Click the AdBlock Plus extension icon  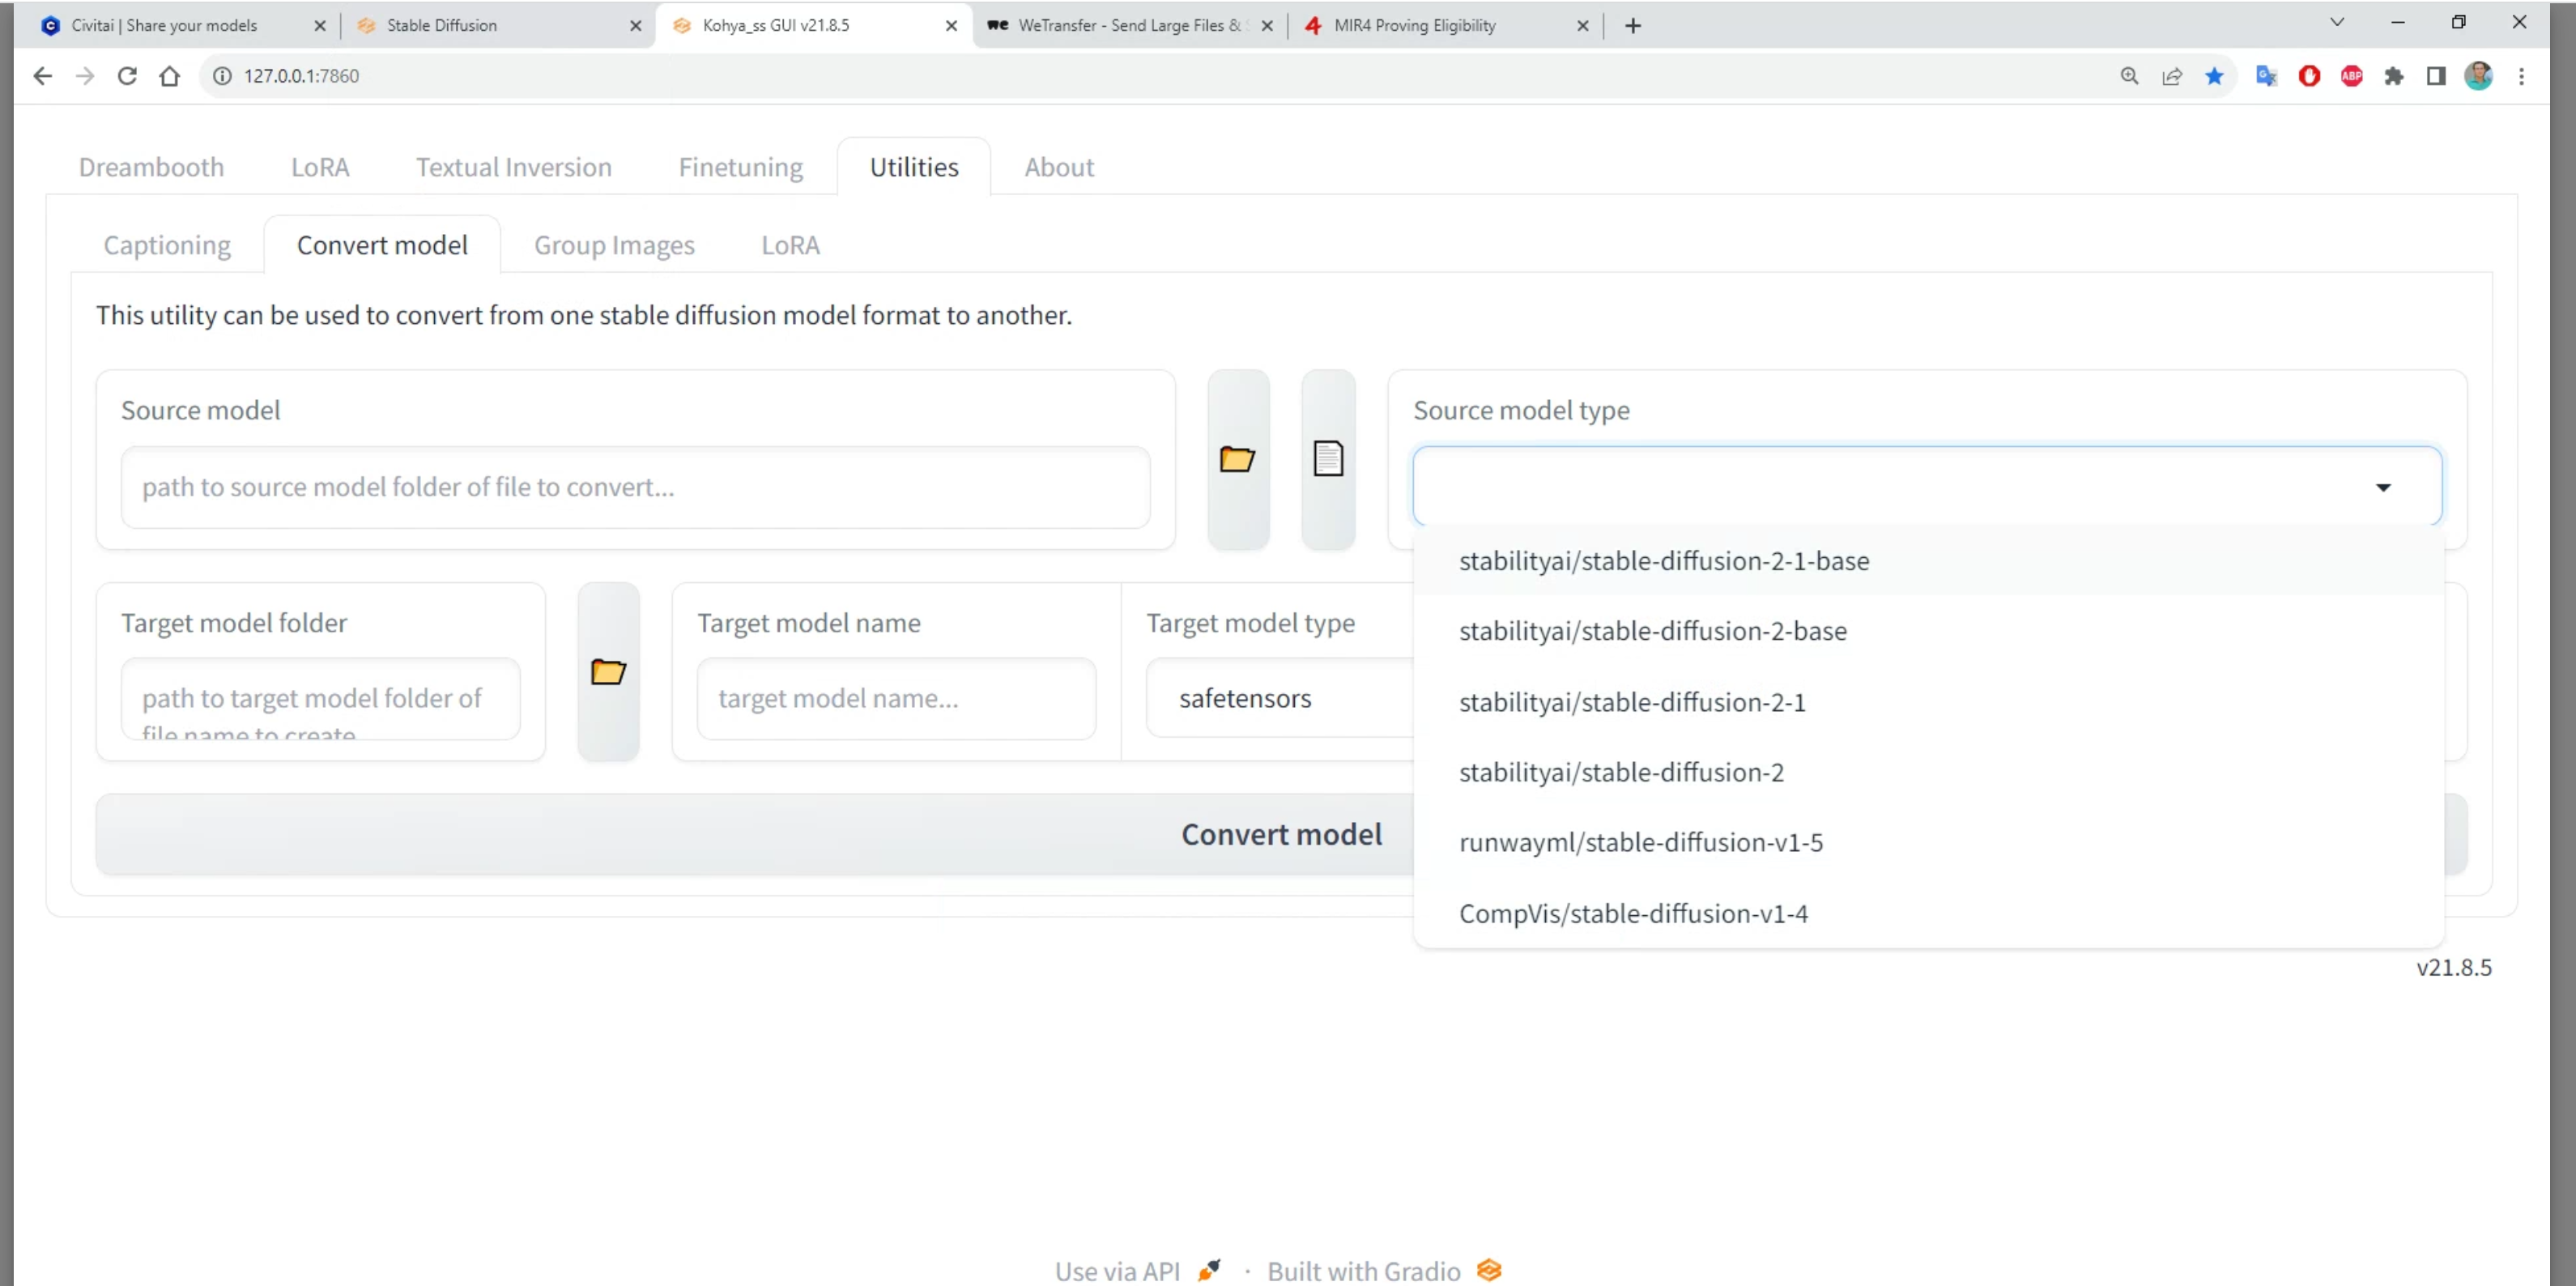click(2352, 76)
